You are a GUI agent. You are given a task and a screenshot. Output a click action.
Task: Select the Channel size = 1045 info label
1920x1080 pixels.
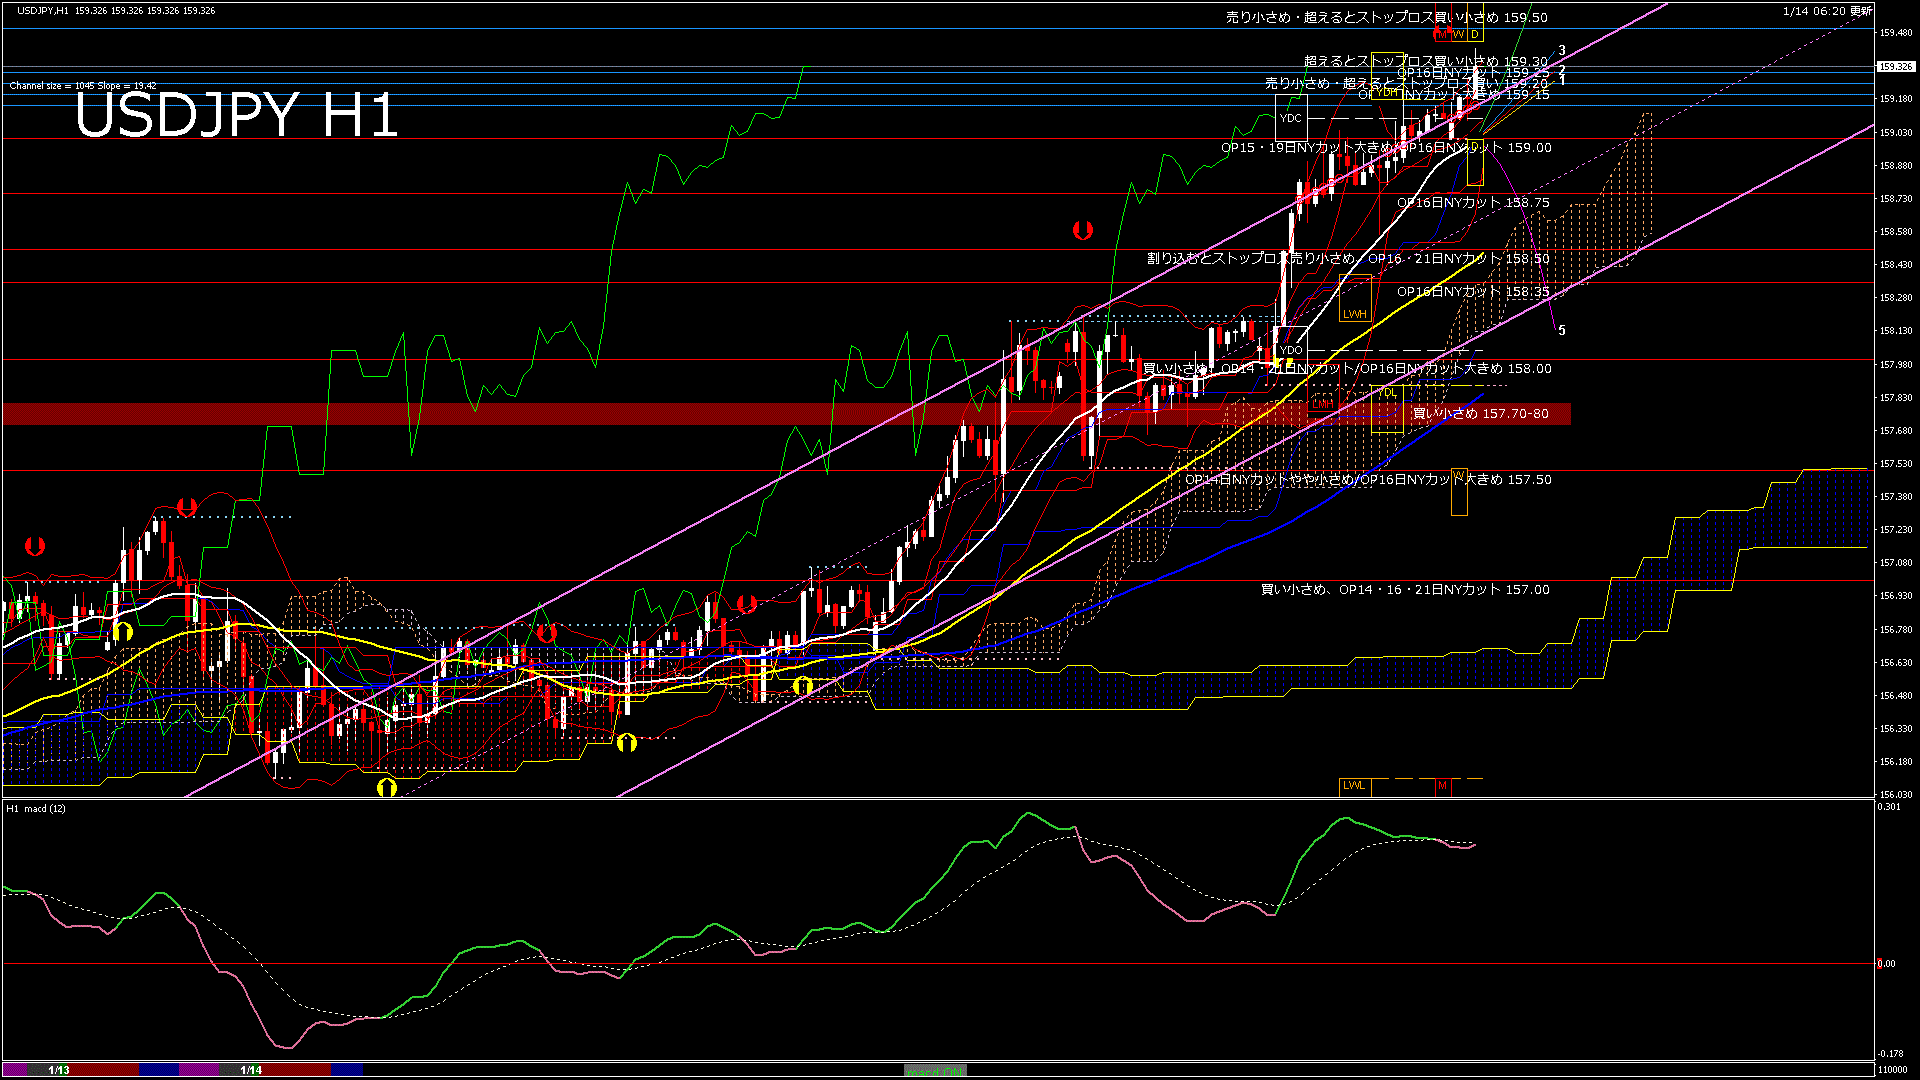[x=62, y=85]
